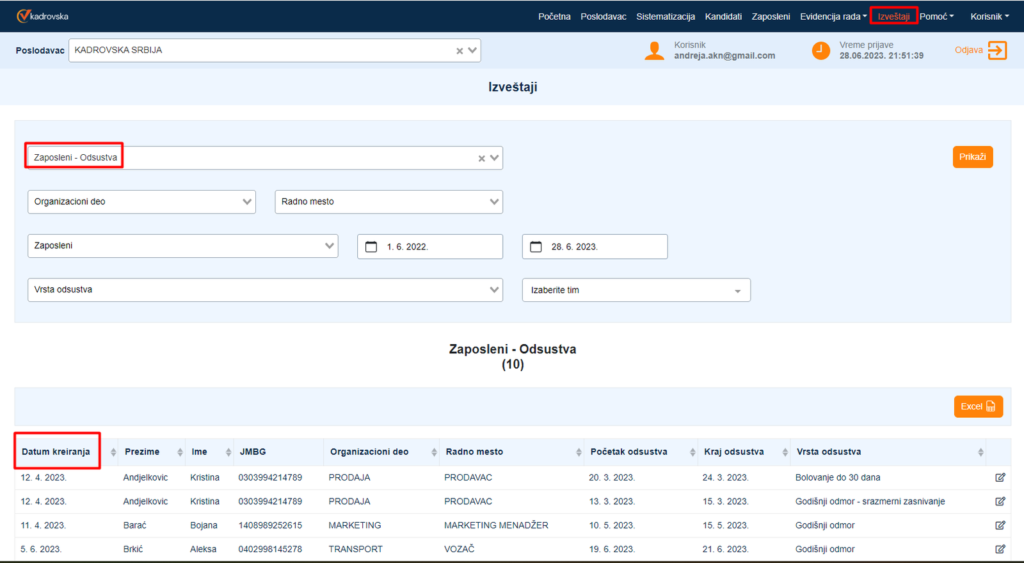
Task: Click the Kadrovska logo in the header
Action: (x=42, y=16)
